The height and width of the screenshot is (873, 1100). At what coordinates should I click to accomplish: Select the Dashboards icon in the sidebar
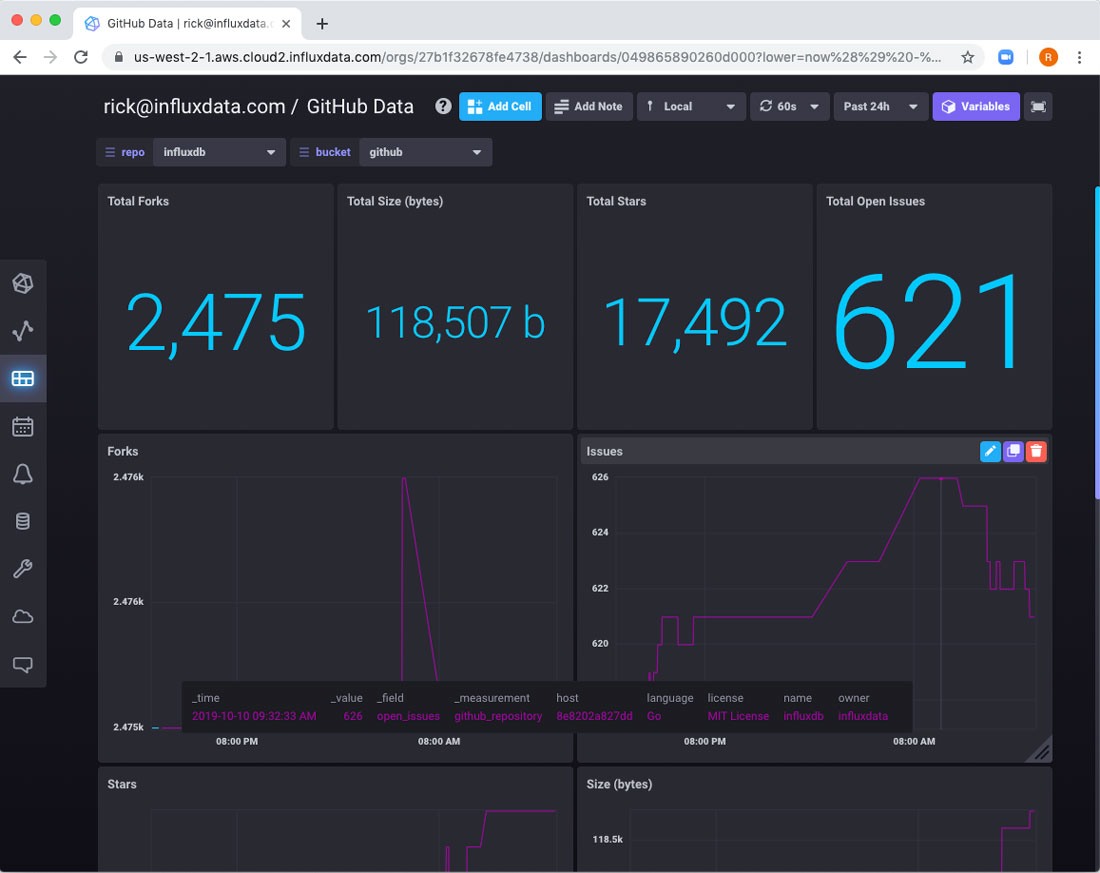point(22,379)
